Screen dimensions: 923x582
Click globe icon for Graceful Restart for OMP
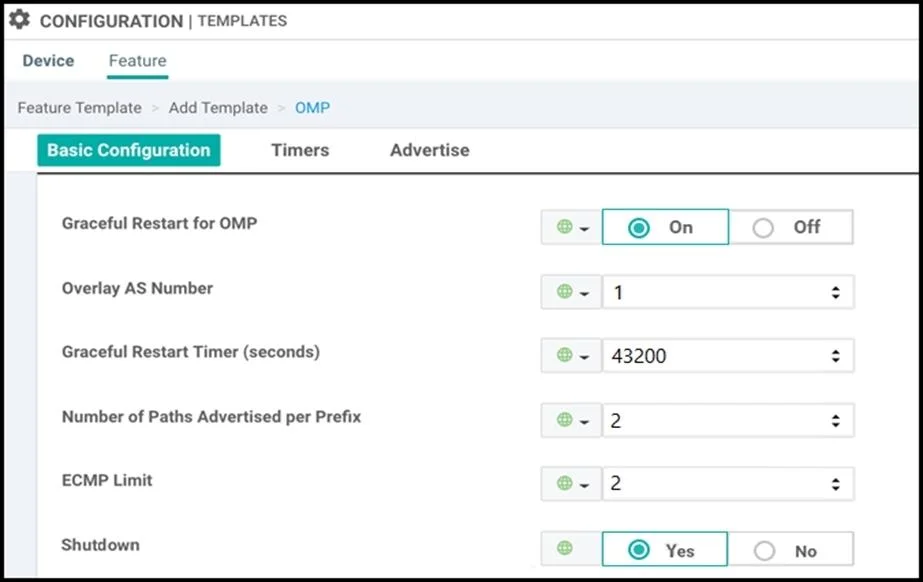[565, 227]
